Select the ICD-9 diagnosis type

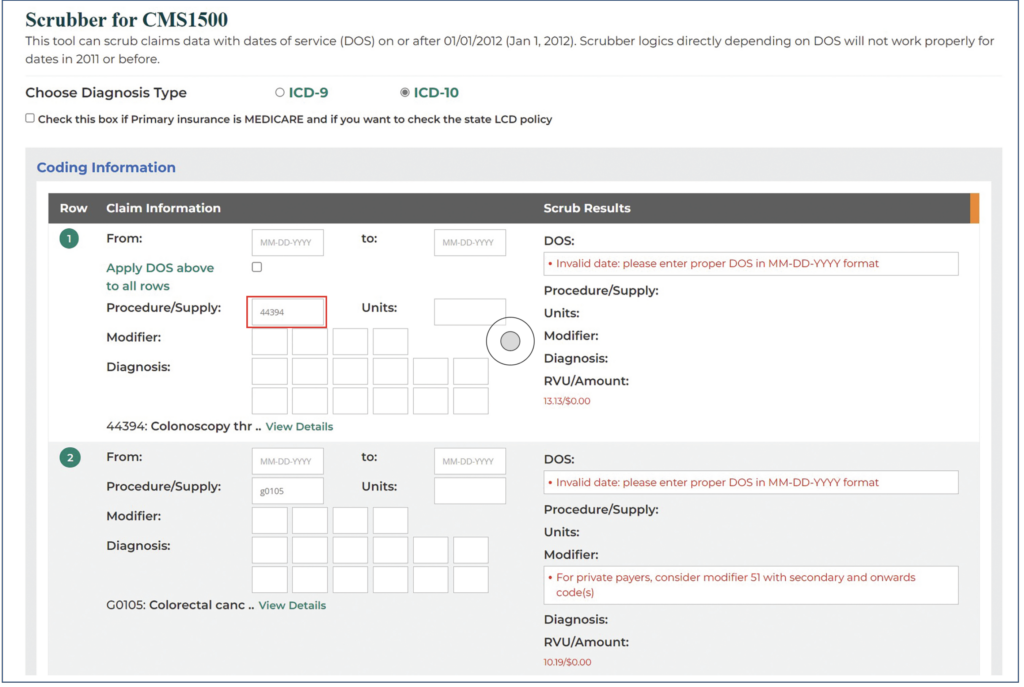pyautogui.click(x=280, y=91)
